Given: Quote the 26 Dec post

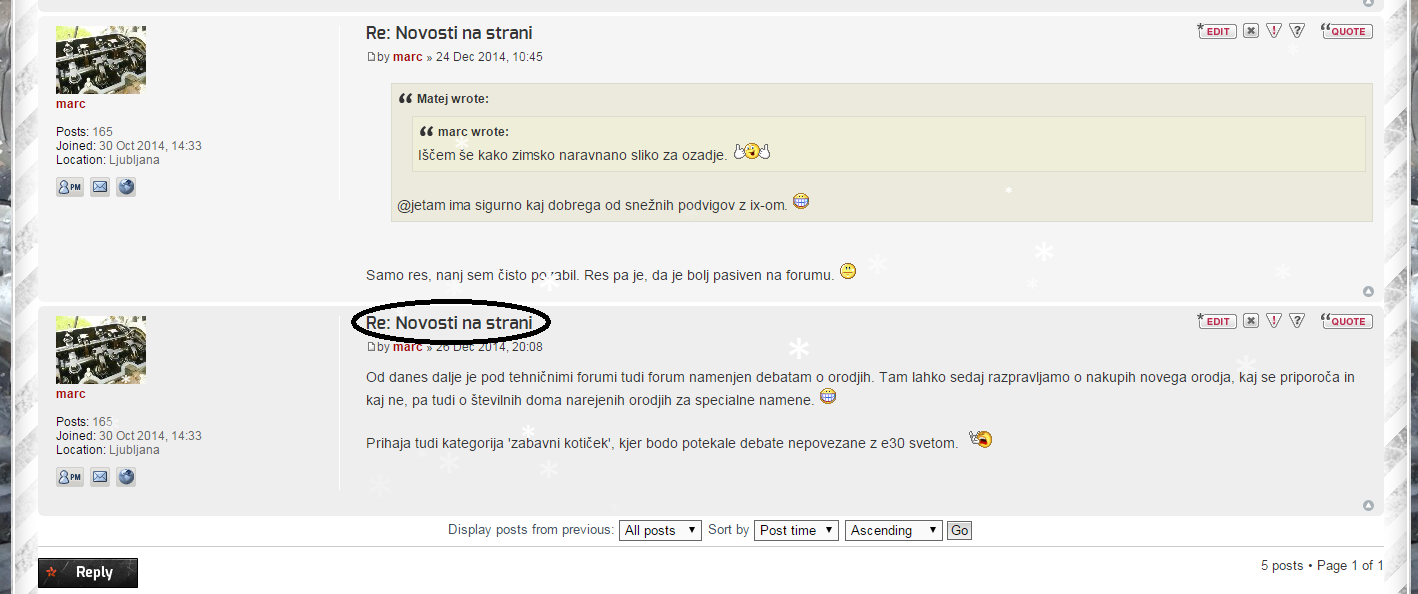Looking at the screenshot, I should point(1348,321).
